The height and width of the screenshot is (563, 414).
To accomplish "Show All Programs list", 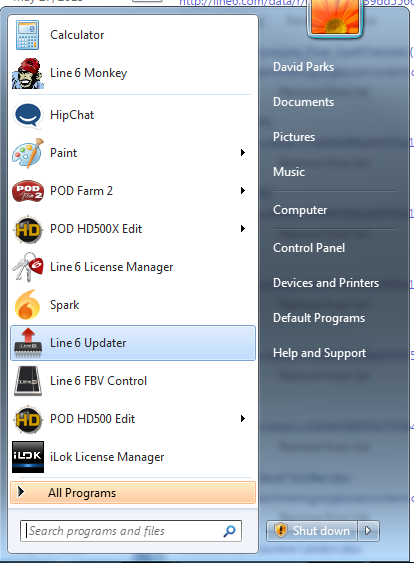I will point(133,493).
